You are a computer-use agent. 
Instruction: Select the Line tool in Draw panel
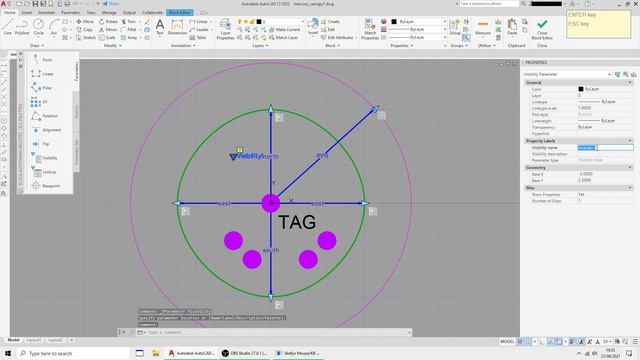pos(8,27)
